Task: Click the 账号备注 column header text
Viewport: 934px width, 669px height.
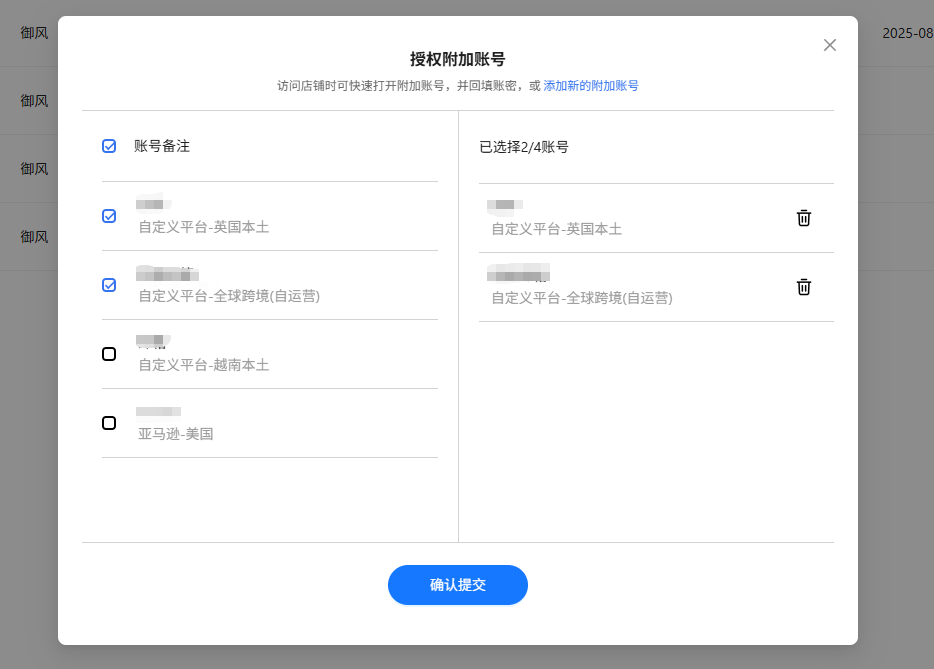Action: pyautogui.click(x=162, y=146)
